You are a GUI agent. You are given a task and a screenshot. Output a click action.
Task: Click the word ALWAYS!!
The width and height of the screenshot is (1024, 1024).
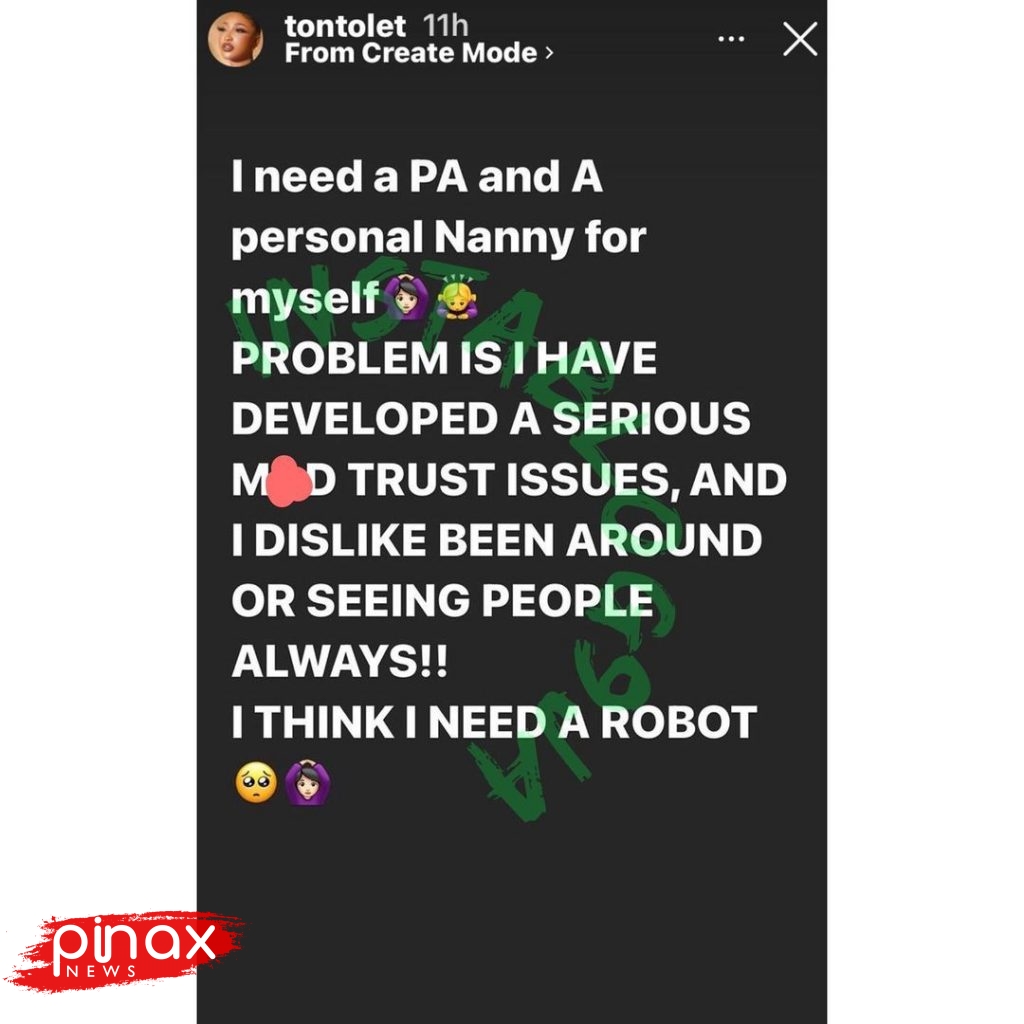(340, 662)
